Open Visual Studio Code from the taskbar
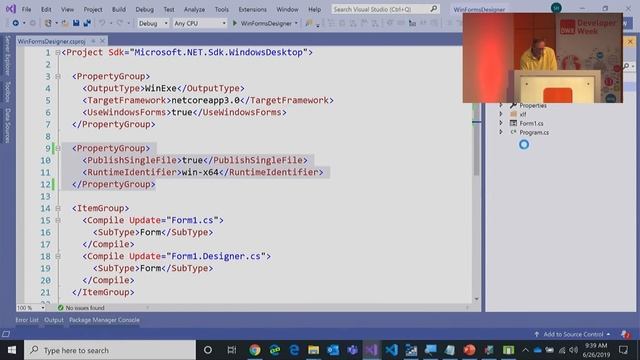 coord(391,350)
